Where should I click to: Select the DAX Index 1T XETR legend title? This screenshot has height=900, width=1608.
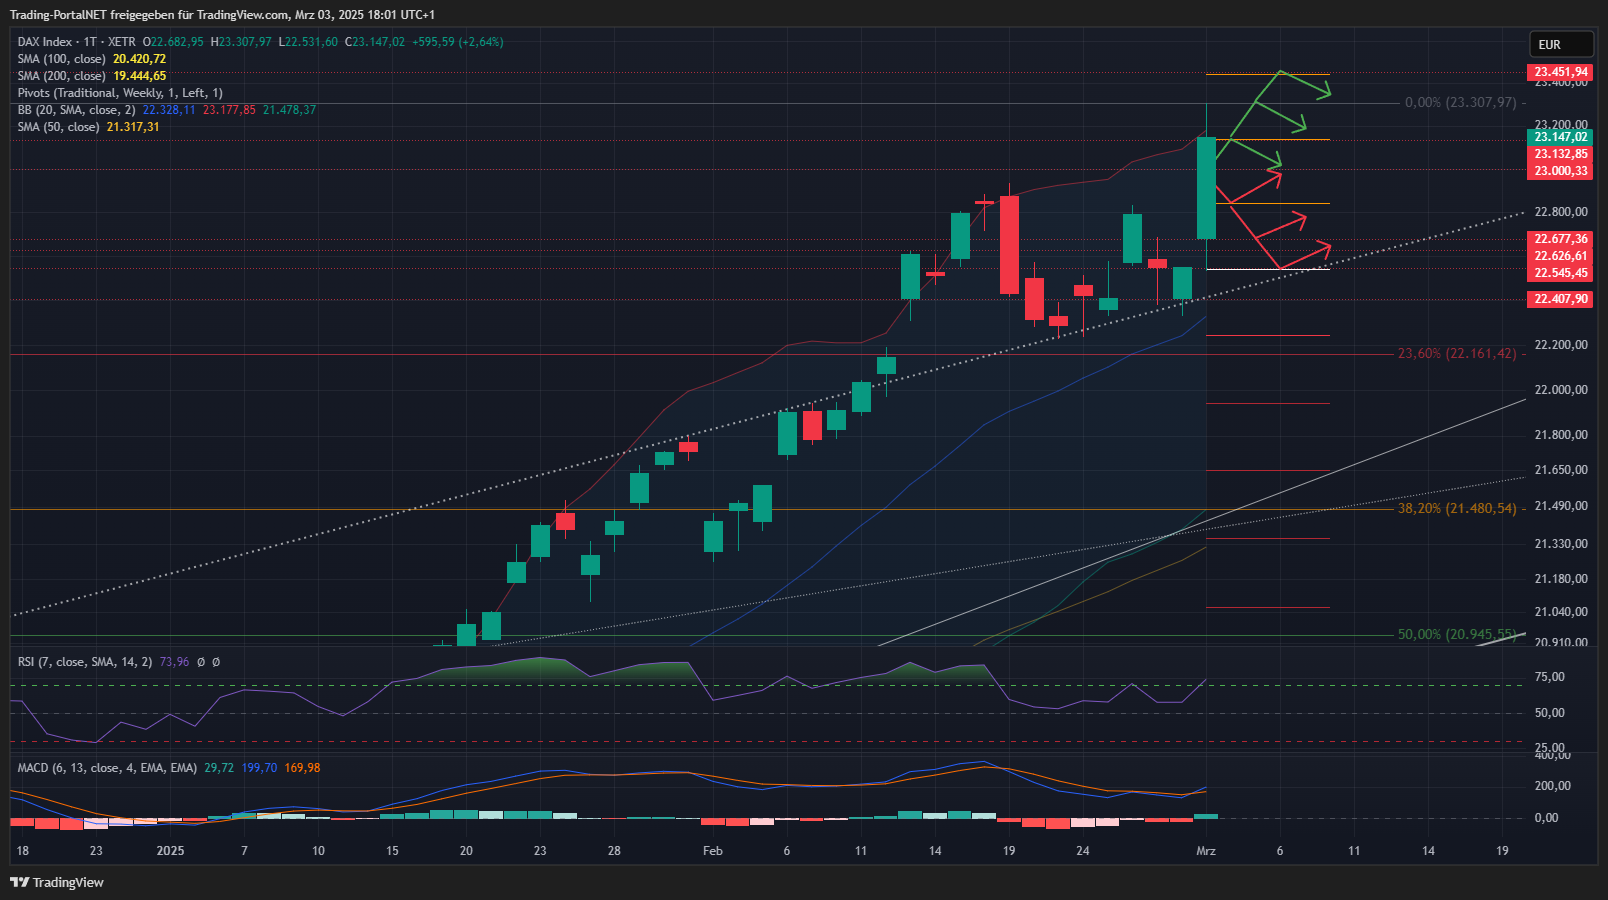click(x=76, y=42)
